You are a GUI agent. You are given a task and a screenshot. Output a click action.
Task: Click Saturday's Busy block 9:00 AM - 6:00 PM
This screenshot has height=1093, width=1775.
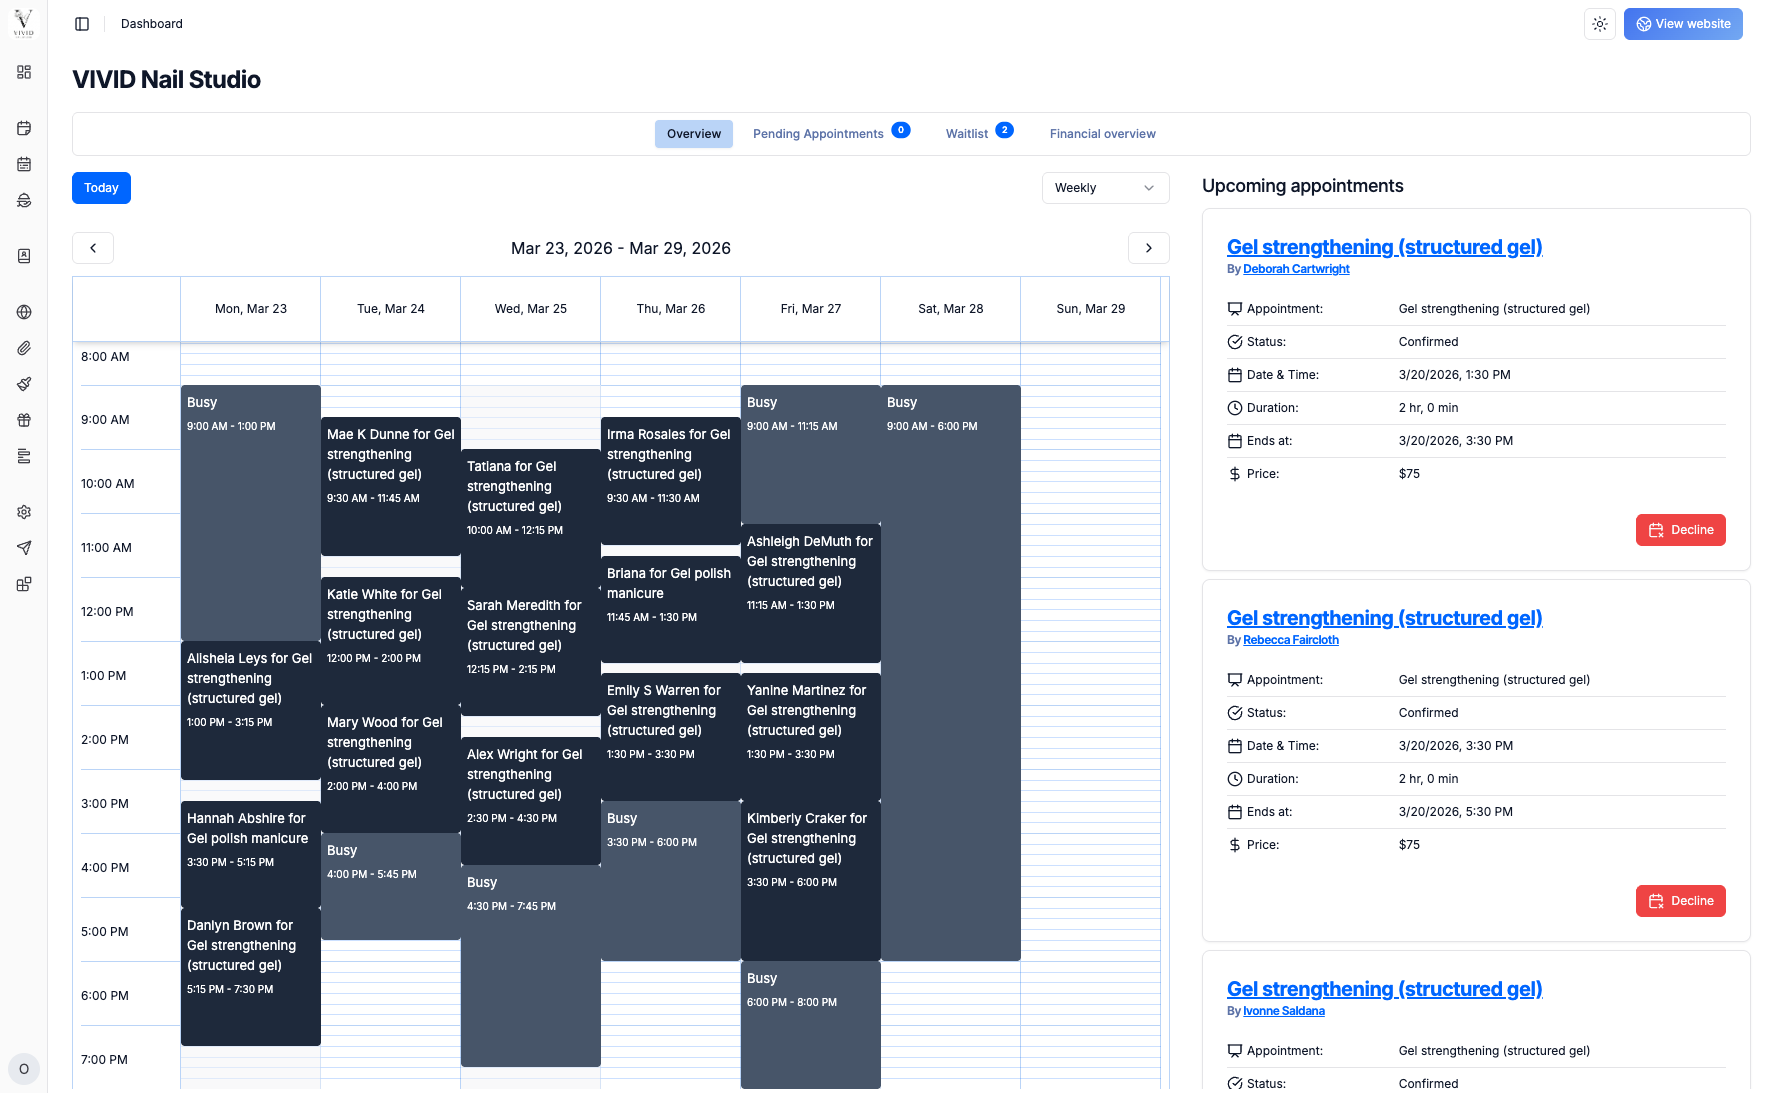click(951, 673)
